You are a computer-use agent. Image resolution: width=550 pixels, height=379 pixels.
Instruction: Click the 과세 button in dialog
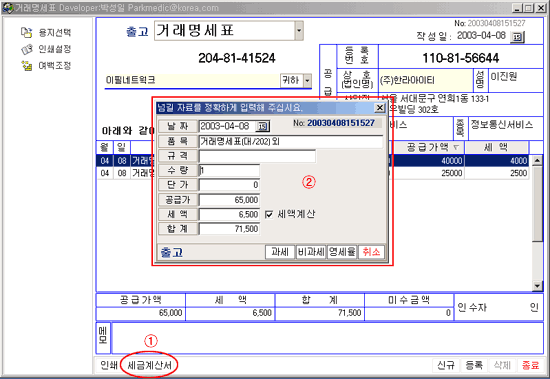click(280, 252)
